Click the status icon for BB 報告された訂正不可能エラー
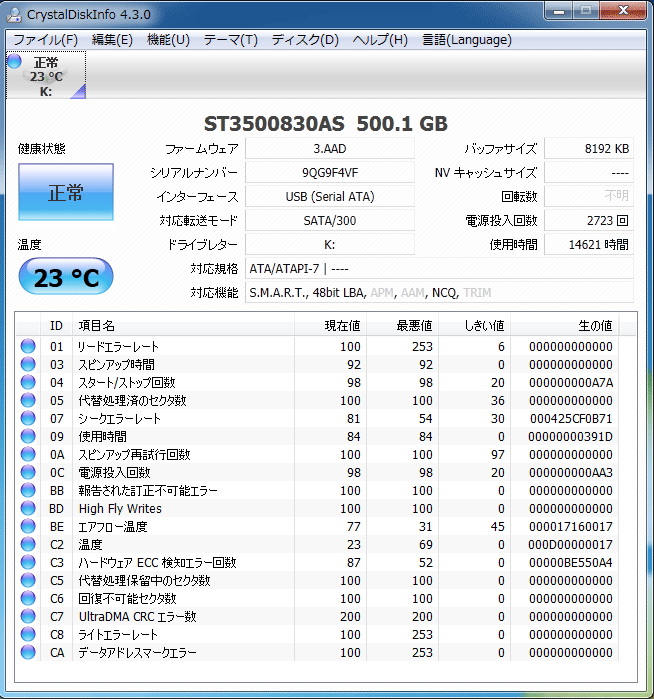 tap(28, 490)
